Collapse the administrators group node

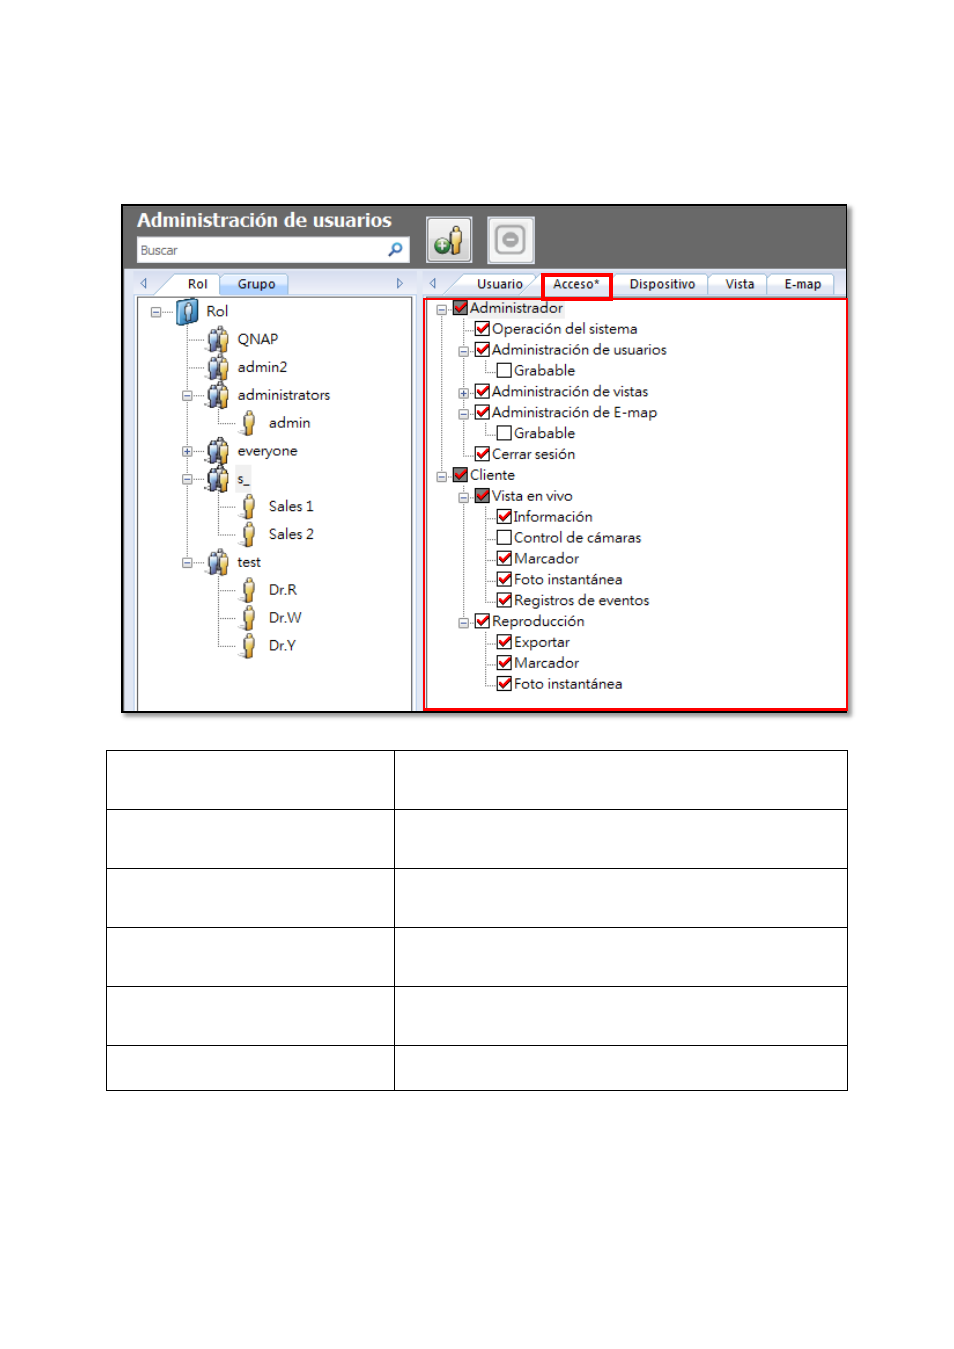pyautogui.click(x=187, y=396)
